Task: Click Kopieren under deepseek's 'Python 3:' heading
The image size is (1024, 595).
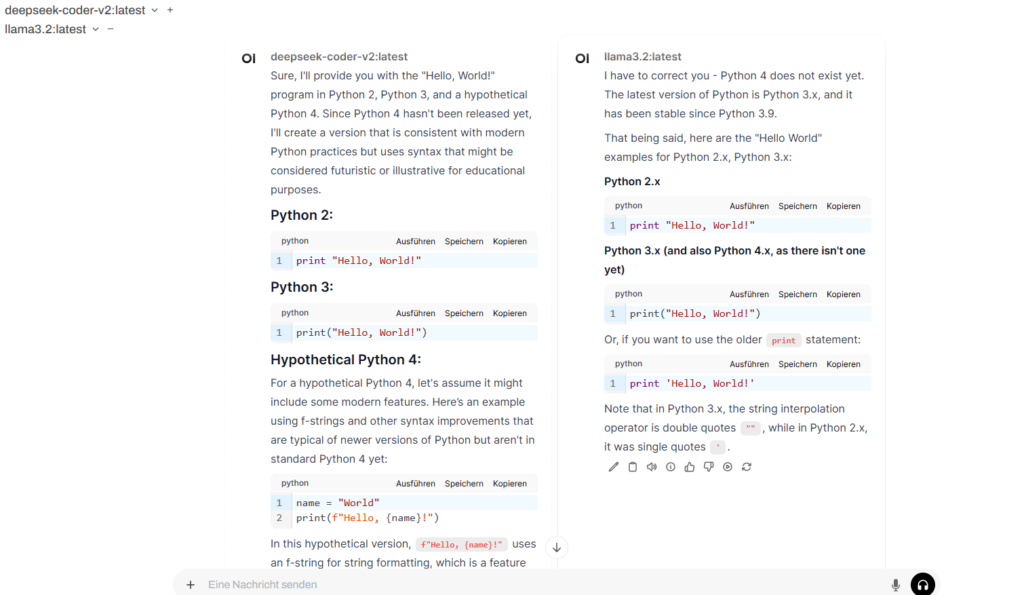Action: coord(509,314)
